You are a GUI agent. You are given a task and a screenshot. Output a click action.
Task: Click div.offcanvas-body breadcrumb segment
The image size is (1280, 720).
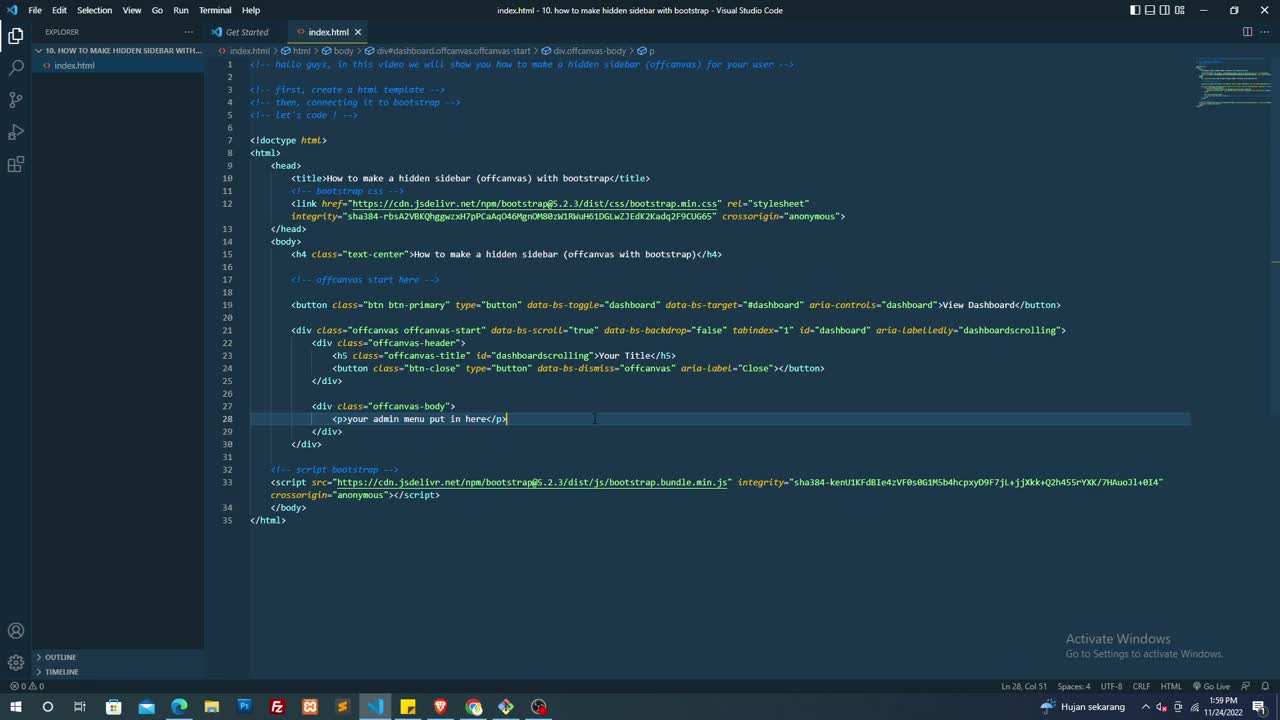click(x=585, y=50)
